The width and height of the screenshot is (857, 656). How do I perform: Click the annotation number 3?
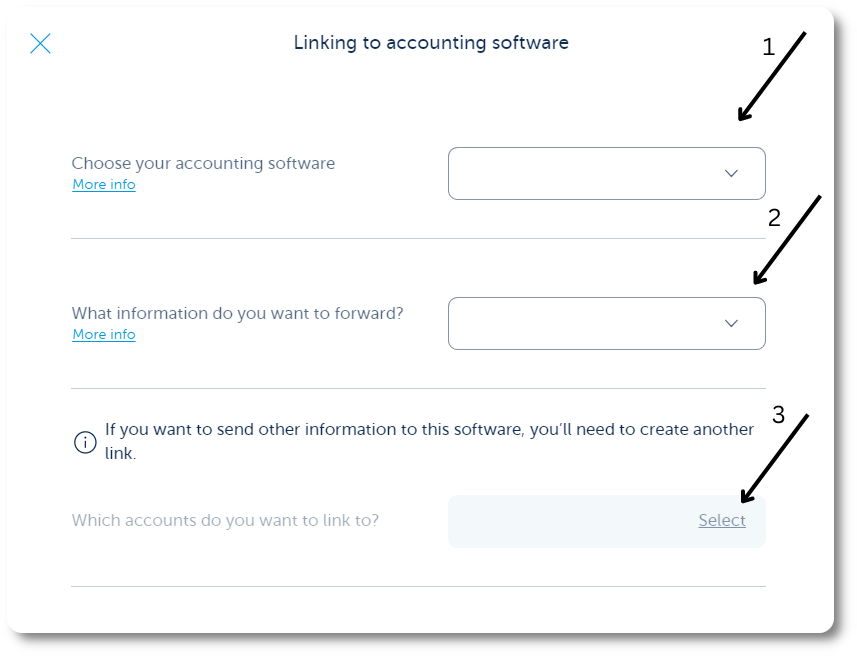click(x=778, y=415)
